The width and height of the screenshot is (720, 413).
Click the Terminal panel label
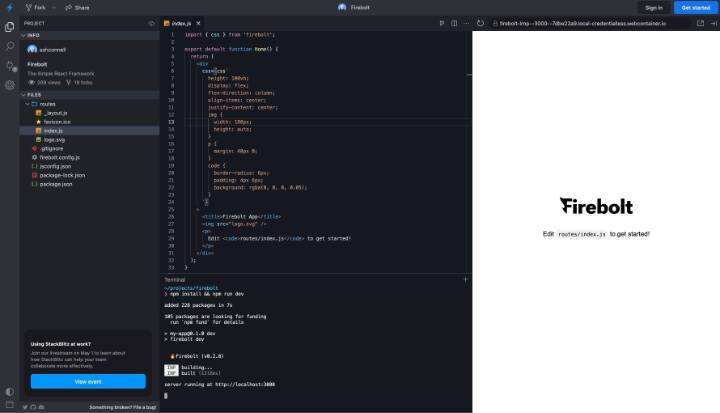coord(175,280)
